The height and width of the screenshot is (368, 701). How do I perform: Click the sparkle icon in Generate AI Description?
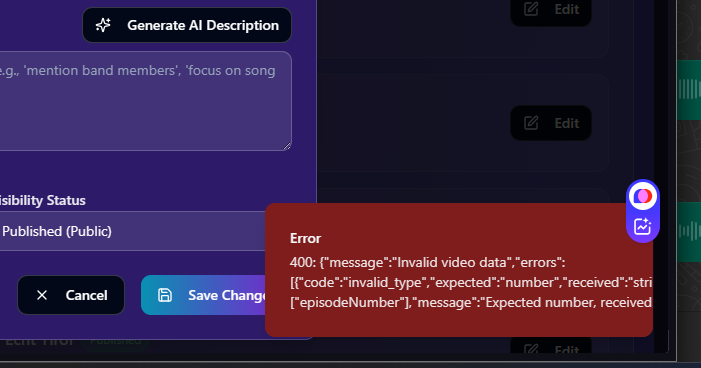point(103,25)
